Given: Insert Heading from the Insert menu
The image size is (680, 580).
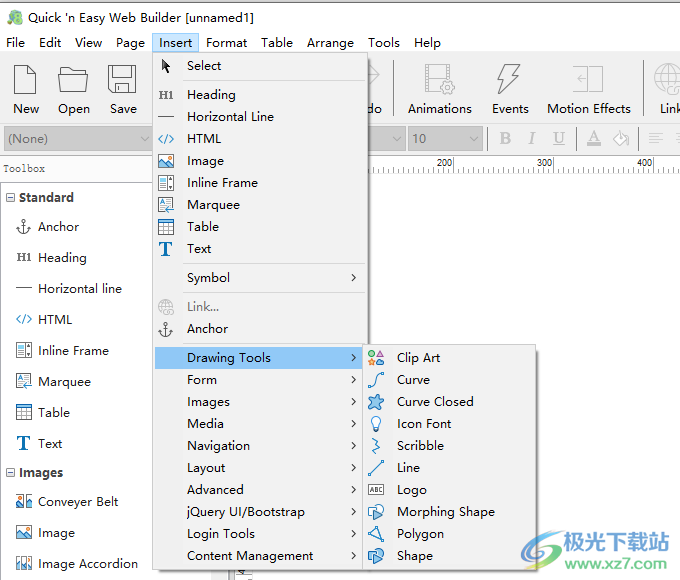Looking at the screenshot, I should point(260,95).
